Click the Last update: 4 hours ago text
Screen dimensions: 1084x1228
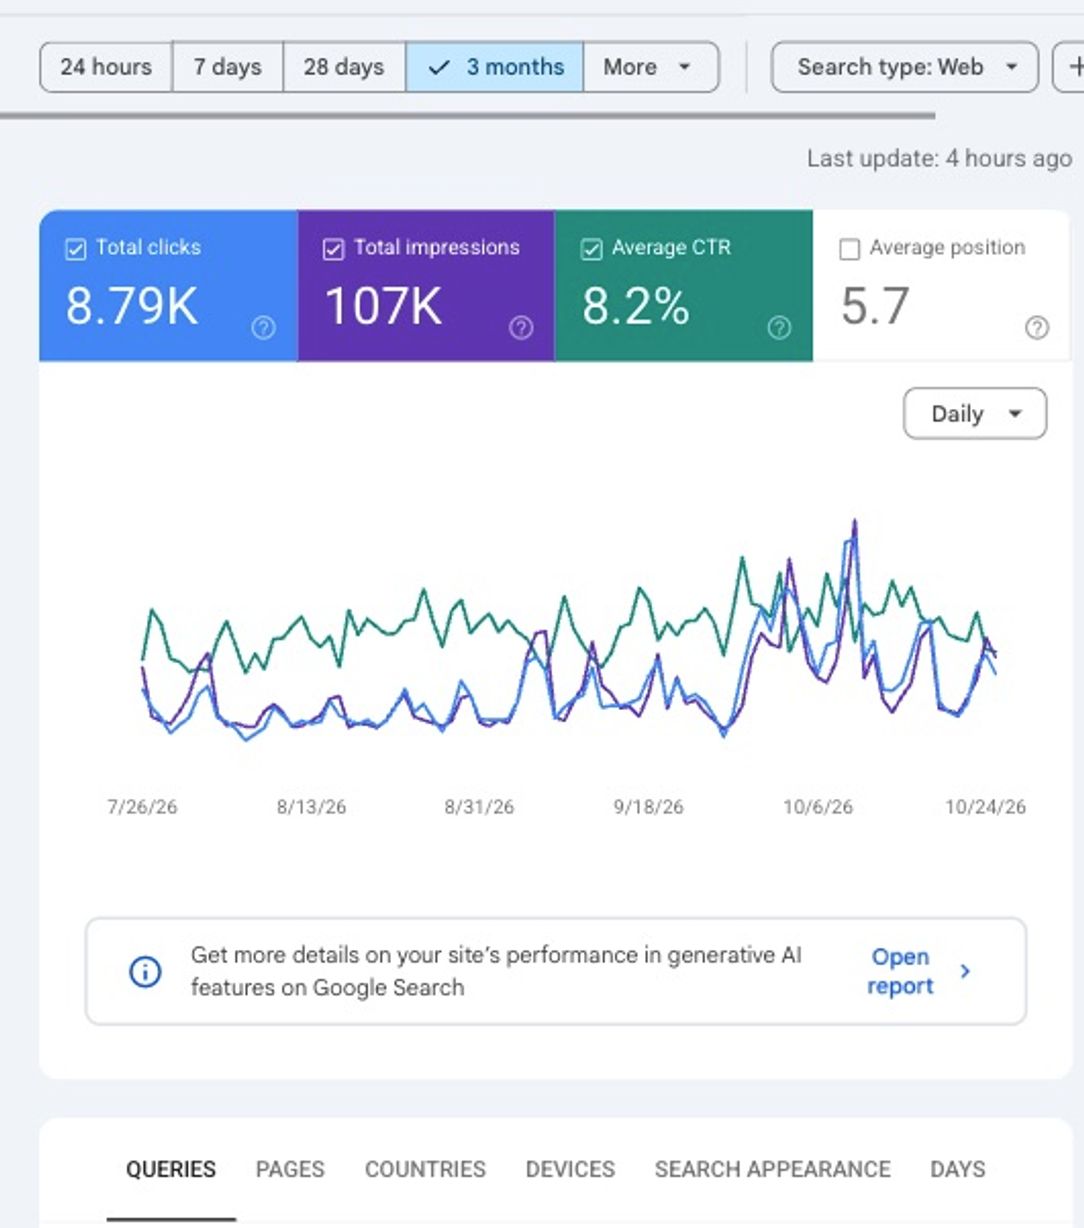939,158
